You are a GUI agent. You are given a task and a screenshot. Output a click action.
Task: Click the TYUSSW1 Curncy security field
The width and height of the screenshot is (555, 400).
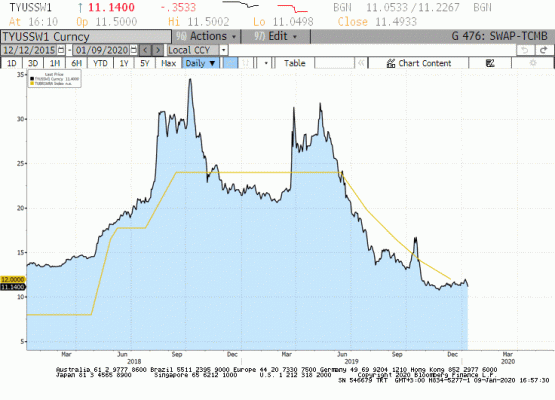point(86,36)
